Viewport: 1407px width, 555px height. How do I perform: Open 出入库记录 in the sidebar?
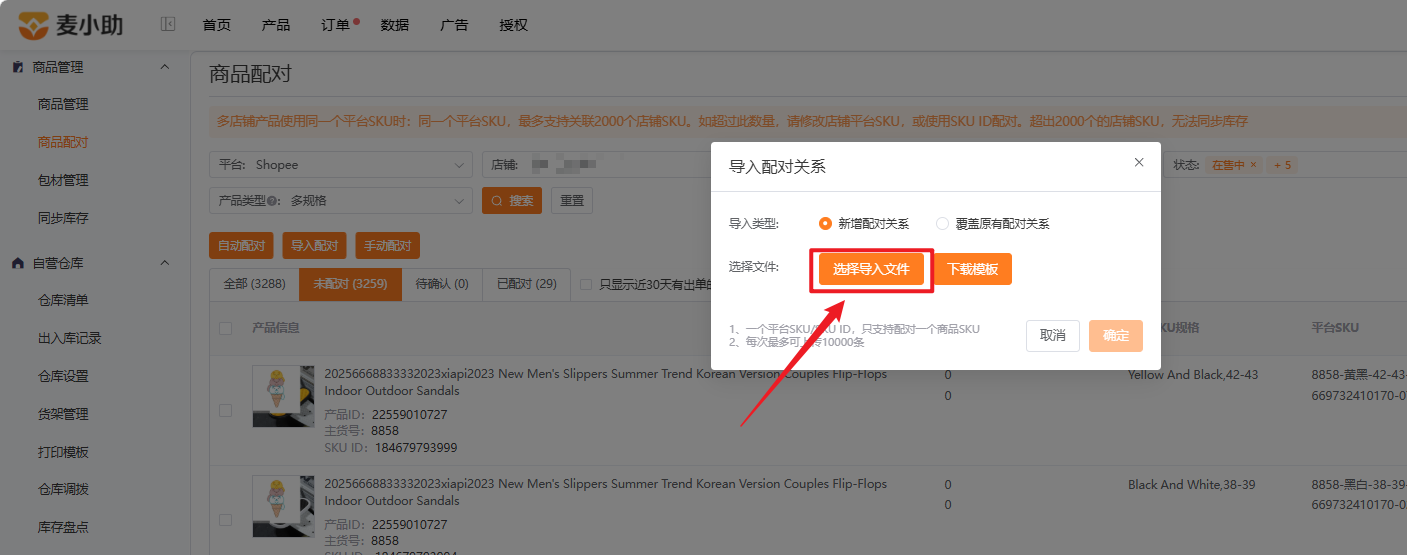[x=70, y=338]
